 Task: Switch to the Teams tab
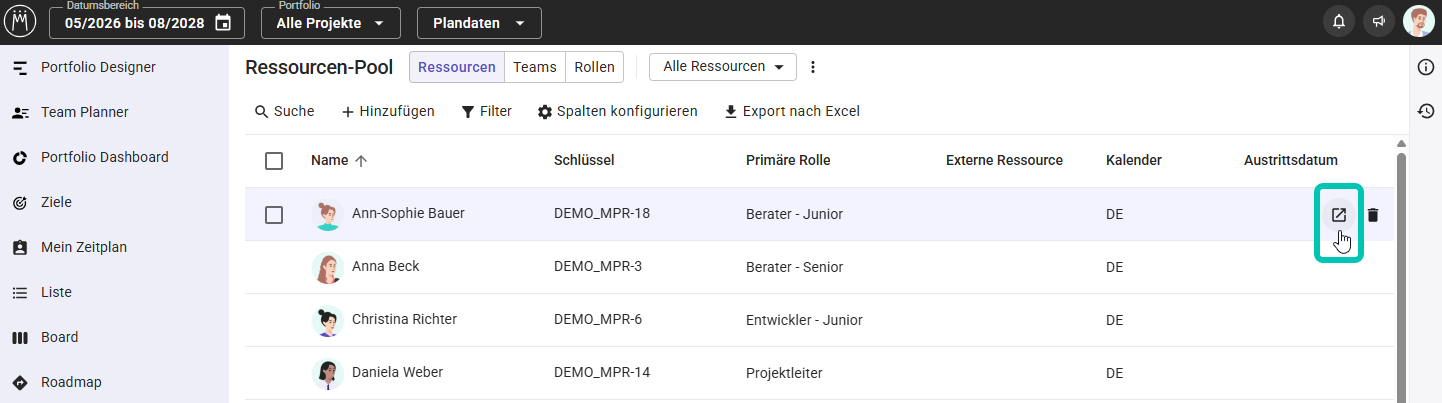(x=535, y=67)
